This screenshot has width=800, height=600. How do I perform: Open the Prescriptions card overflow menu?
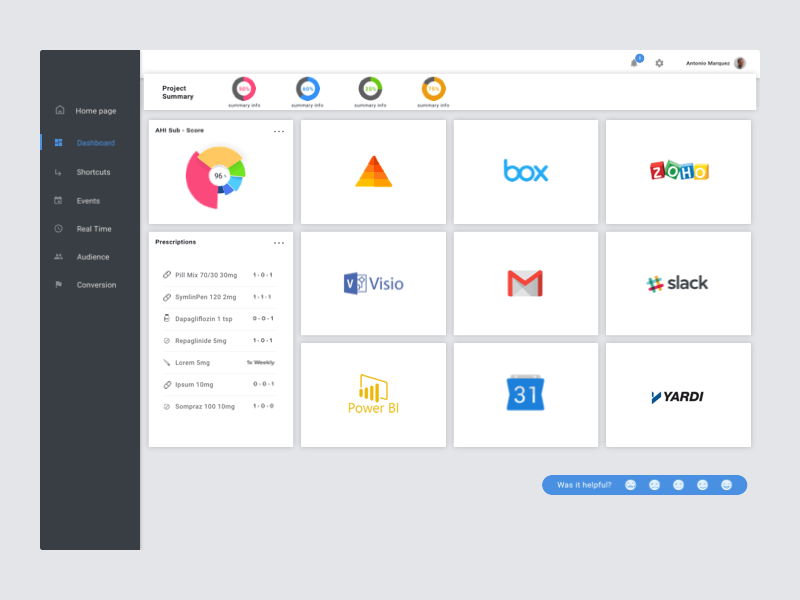(x=279, y=242)
